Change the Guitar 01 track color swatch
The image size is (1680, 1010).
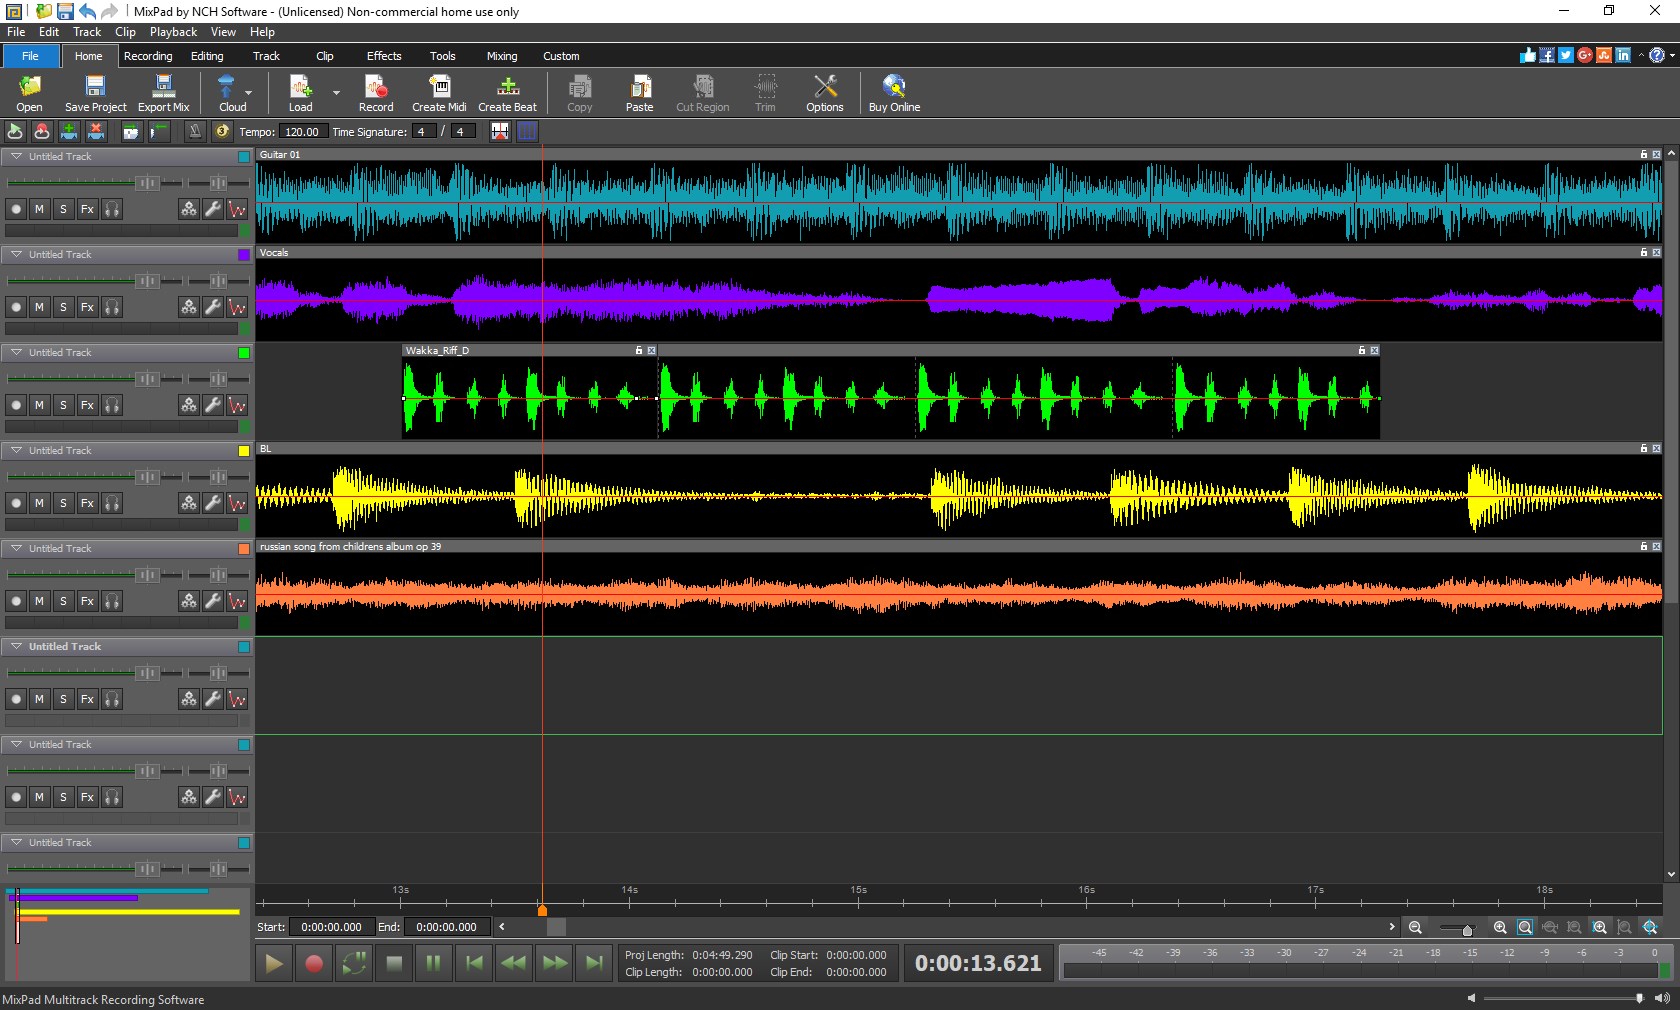(x=242, y=157)
